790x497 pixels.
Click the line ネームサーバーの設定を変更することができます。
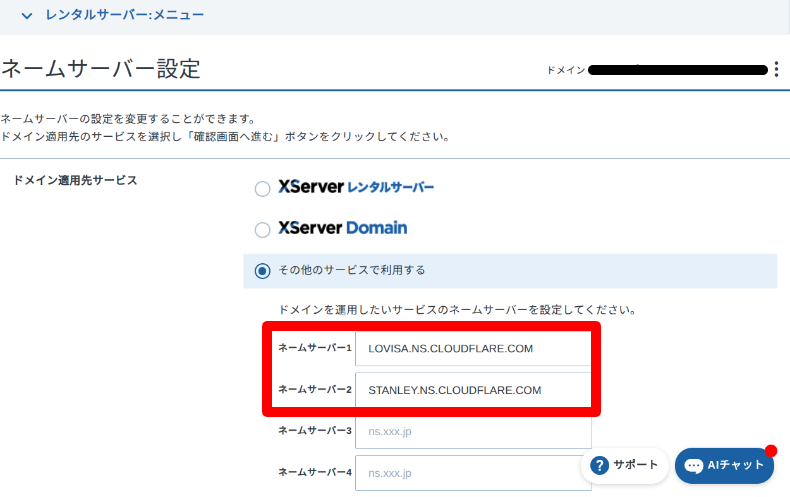coord(129,119)
